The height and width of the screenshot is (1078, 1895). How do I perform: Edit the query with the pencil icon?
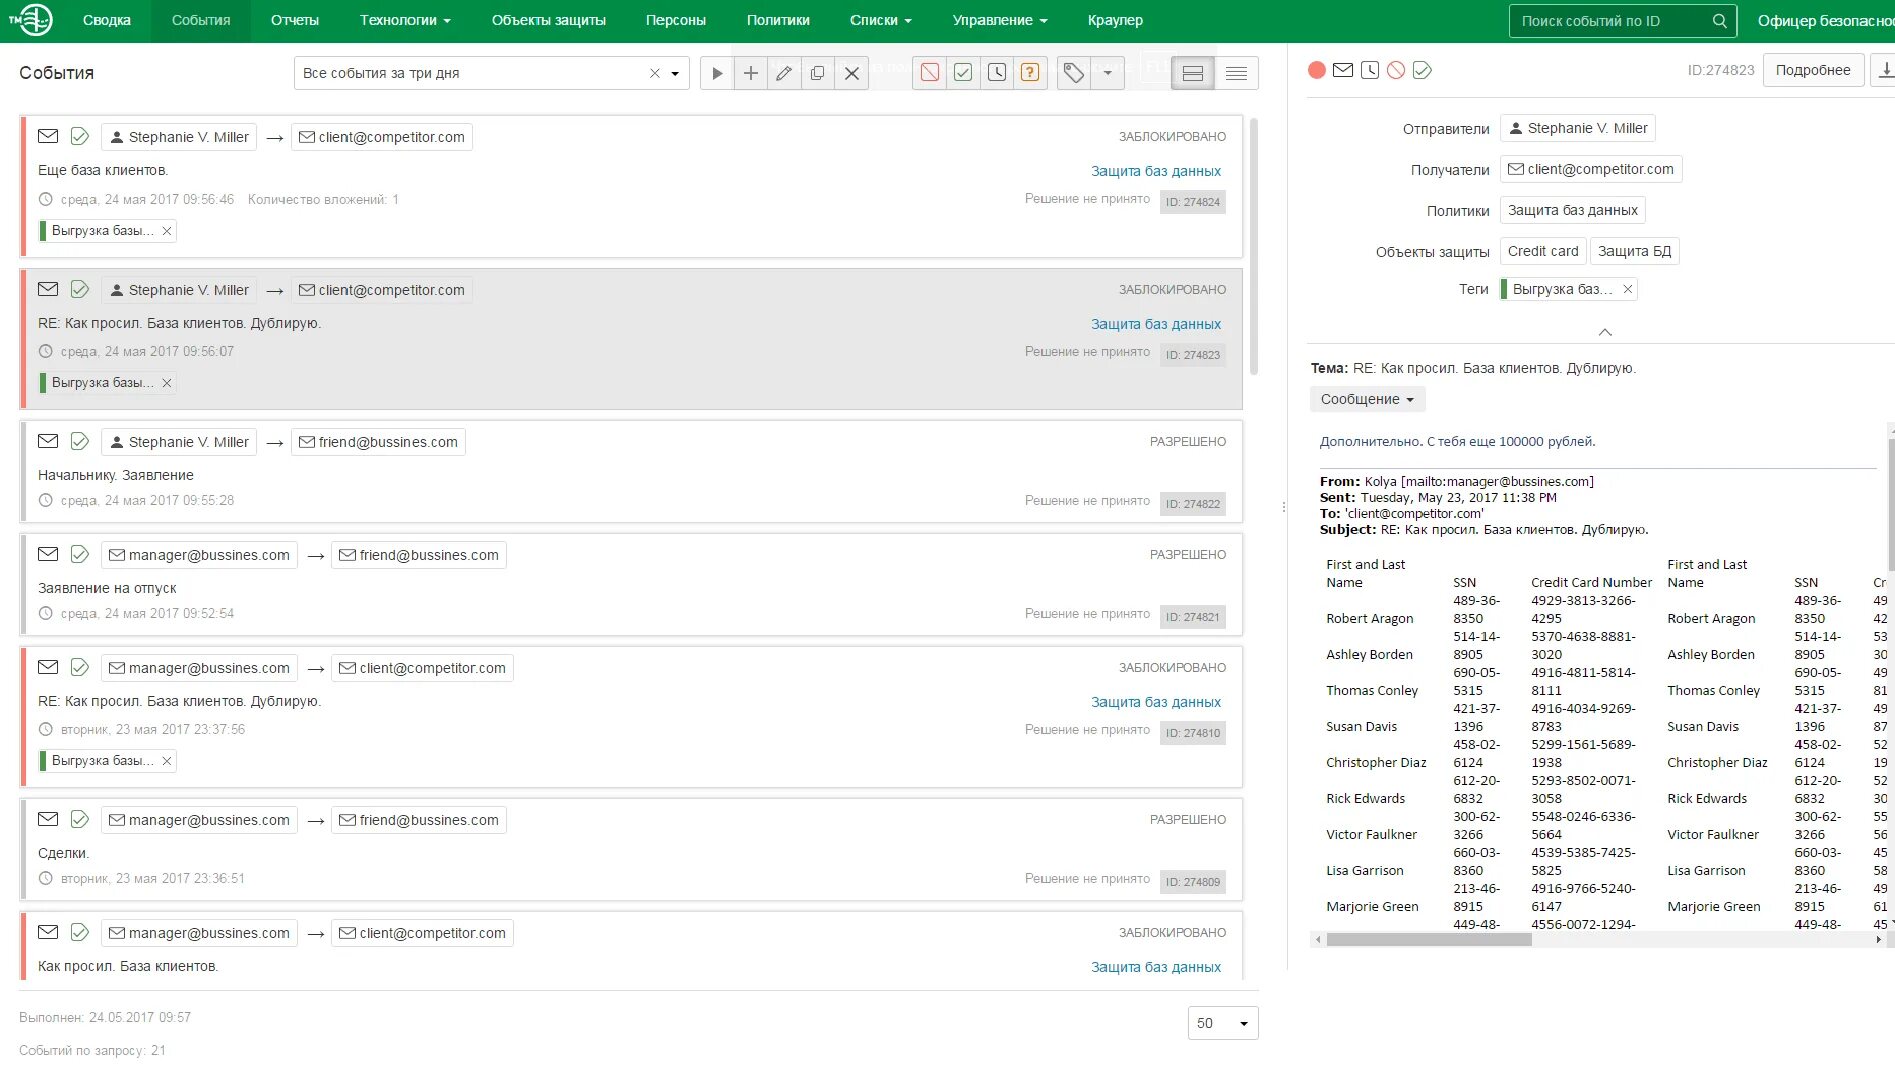[x=784, y=73]
